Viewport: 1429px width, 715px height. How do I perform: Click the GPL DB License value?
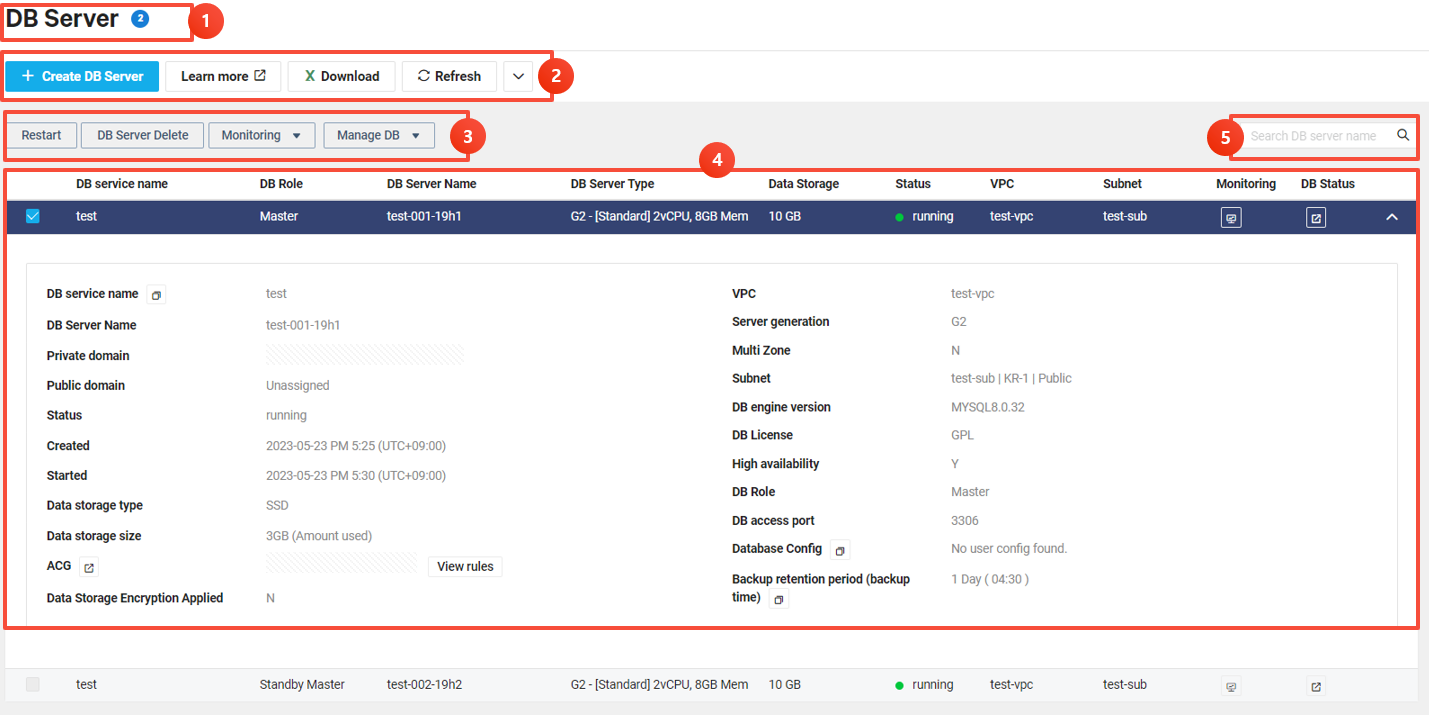(962, 435)
